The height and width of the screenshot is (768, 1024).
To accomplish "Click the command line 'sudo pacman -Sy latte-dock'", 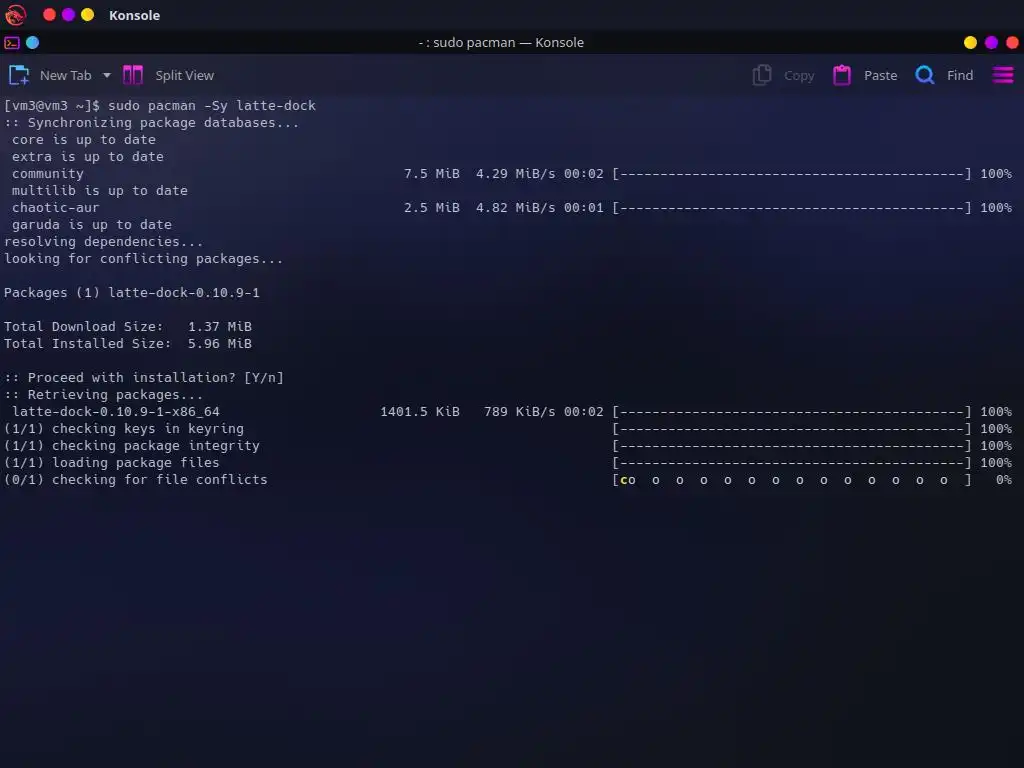I will pos(212,106).
